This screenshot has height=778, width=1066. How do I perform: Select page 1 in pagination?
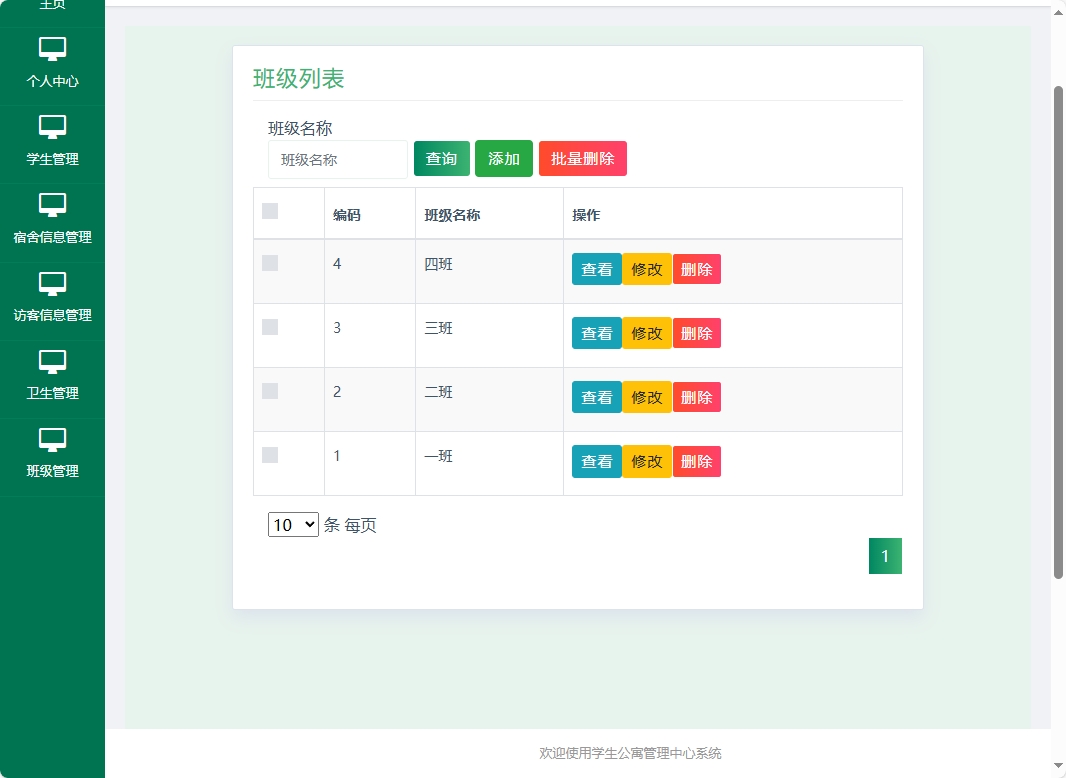pyautogui.click(x=885, y=556)
